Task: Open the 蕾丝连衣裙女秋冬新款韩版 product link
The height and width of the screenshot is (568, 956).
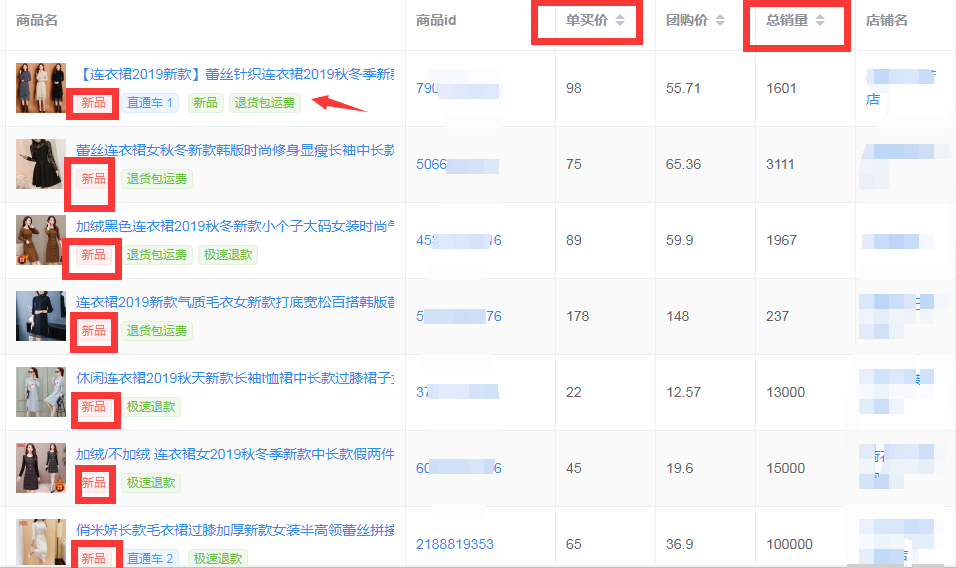Action: 234,150
